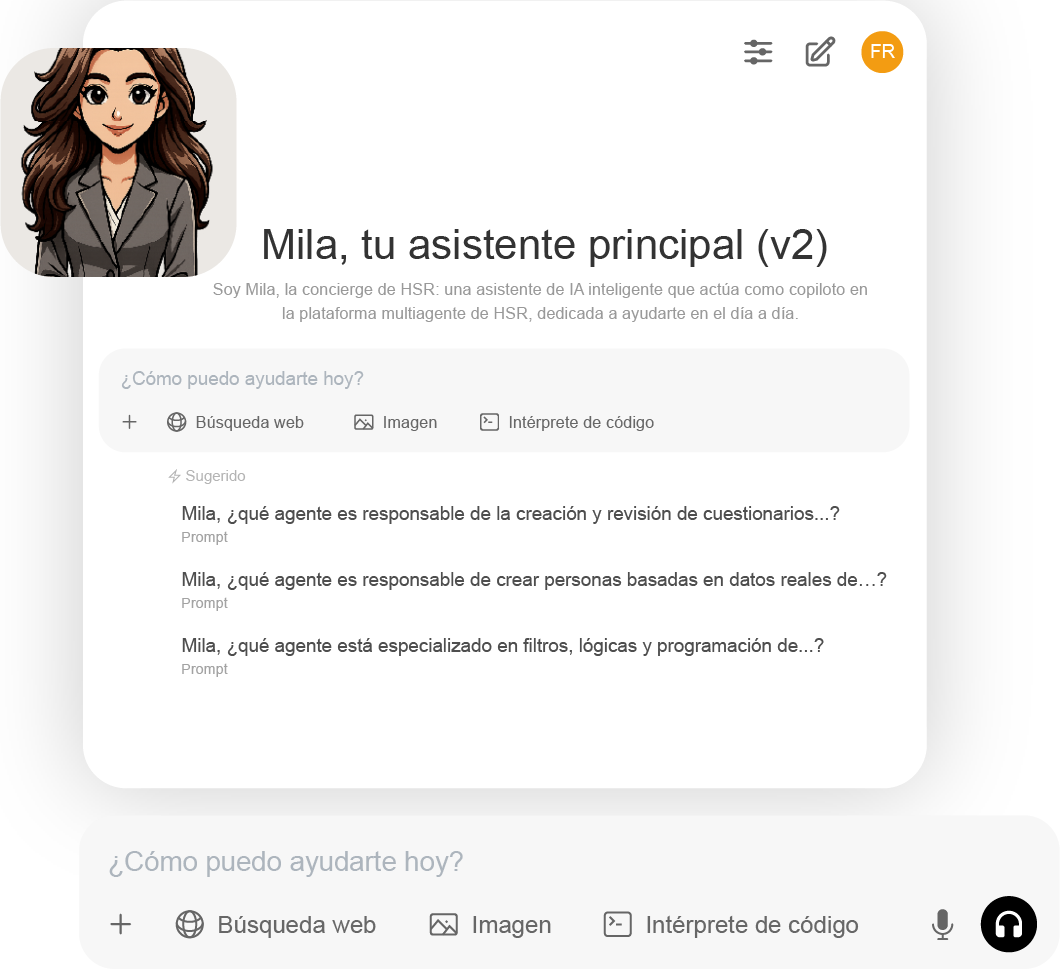The image size is (1060, 969).
Task: Start voice mode with headphones button
Action: point(1009,924)
